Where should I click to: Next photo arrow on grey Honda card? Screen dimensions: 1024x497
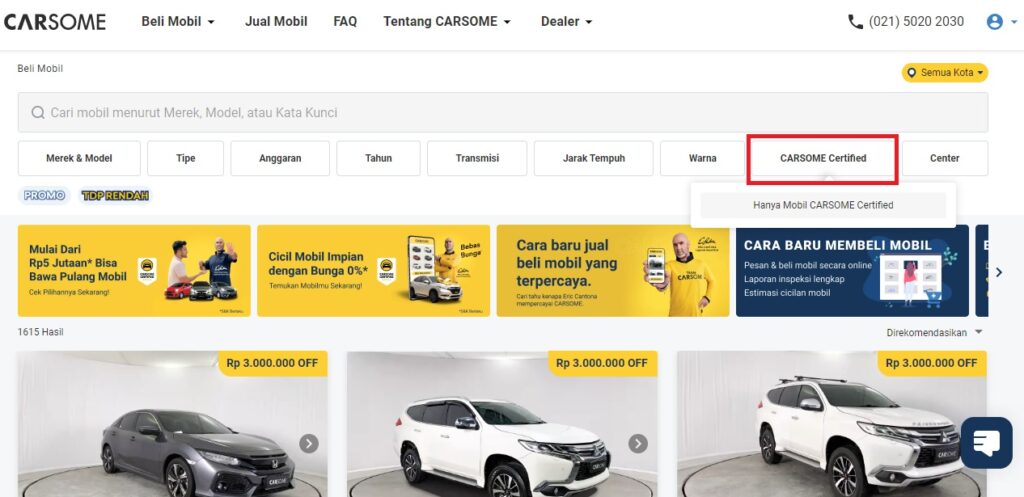point(309,443)
